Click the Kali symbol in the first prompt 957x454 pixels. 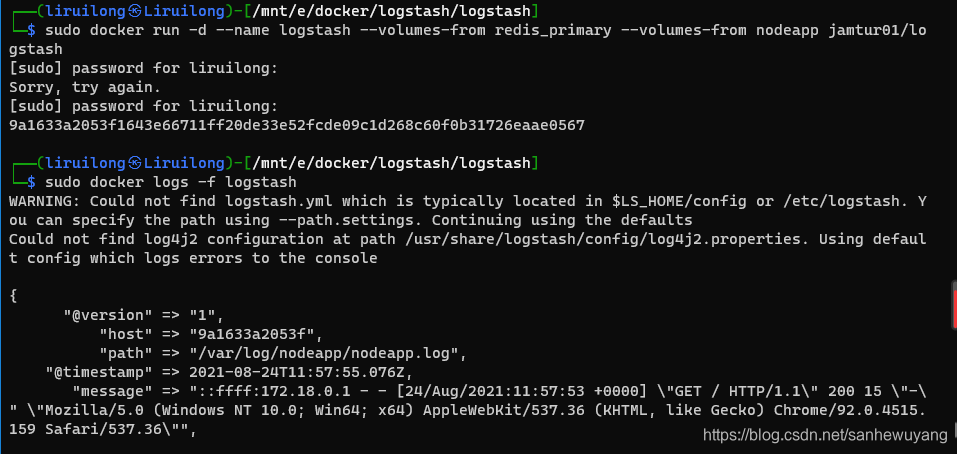135,11
